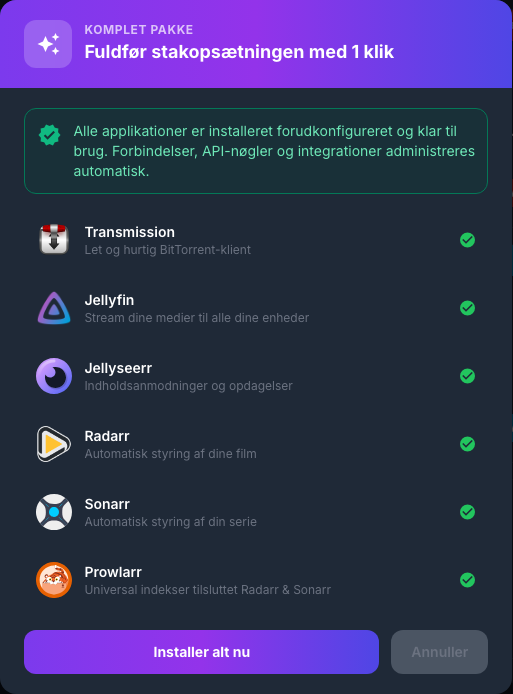Click the Prowlarr tiger icon
This screenshot has width=513, height=694.
(x=54, y=580)
